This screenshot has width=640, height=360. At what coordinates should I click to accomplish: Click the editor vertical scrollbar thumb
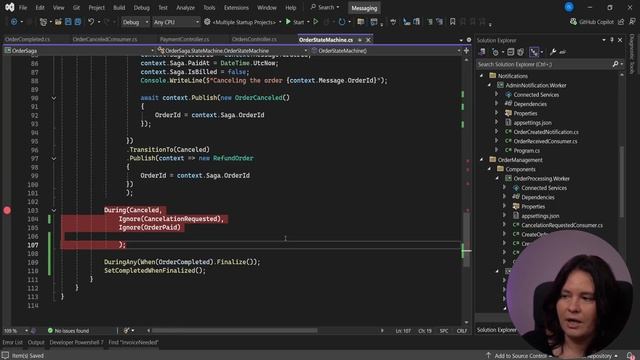(x=467, y=239)
